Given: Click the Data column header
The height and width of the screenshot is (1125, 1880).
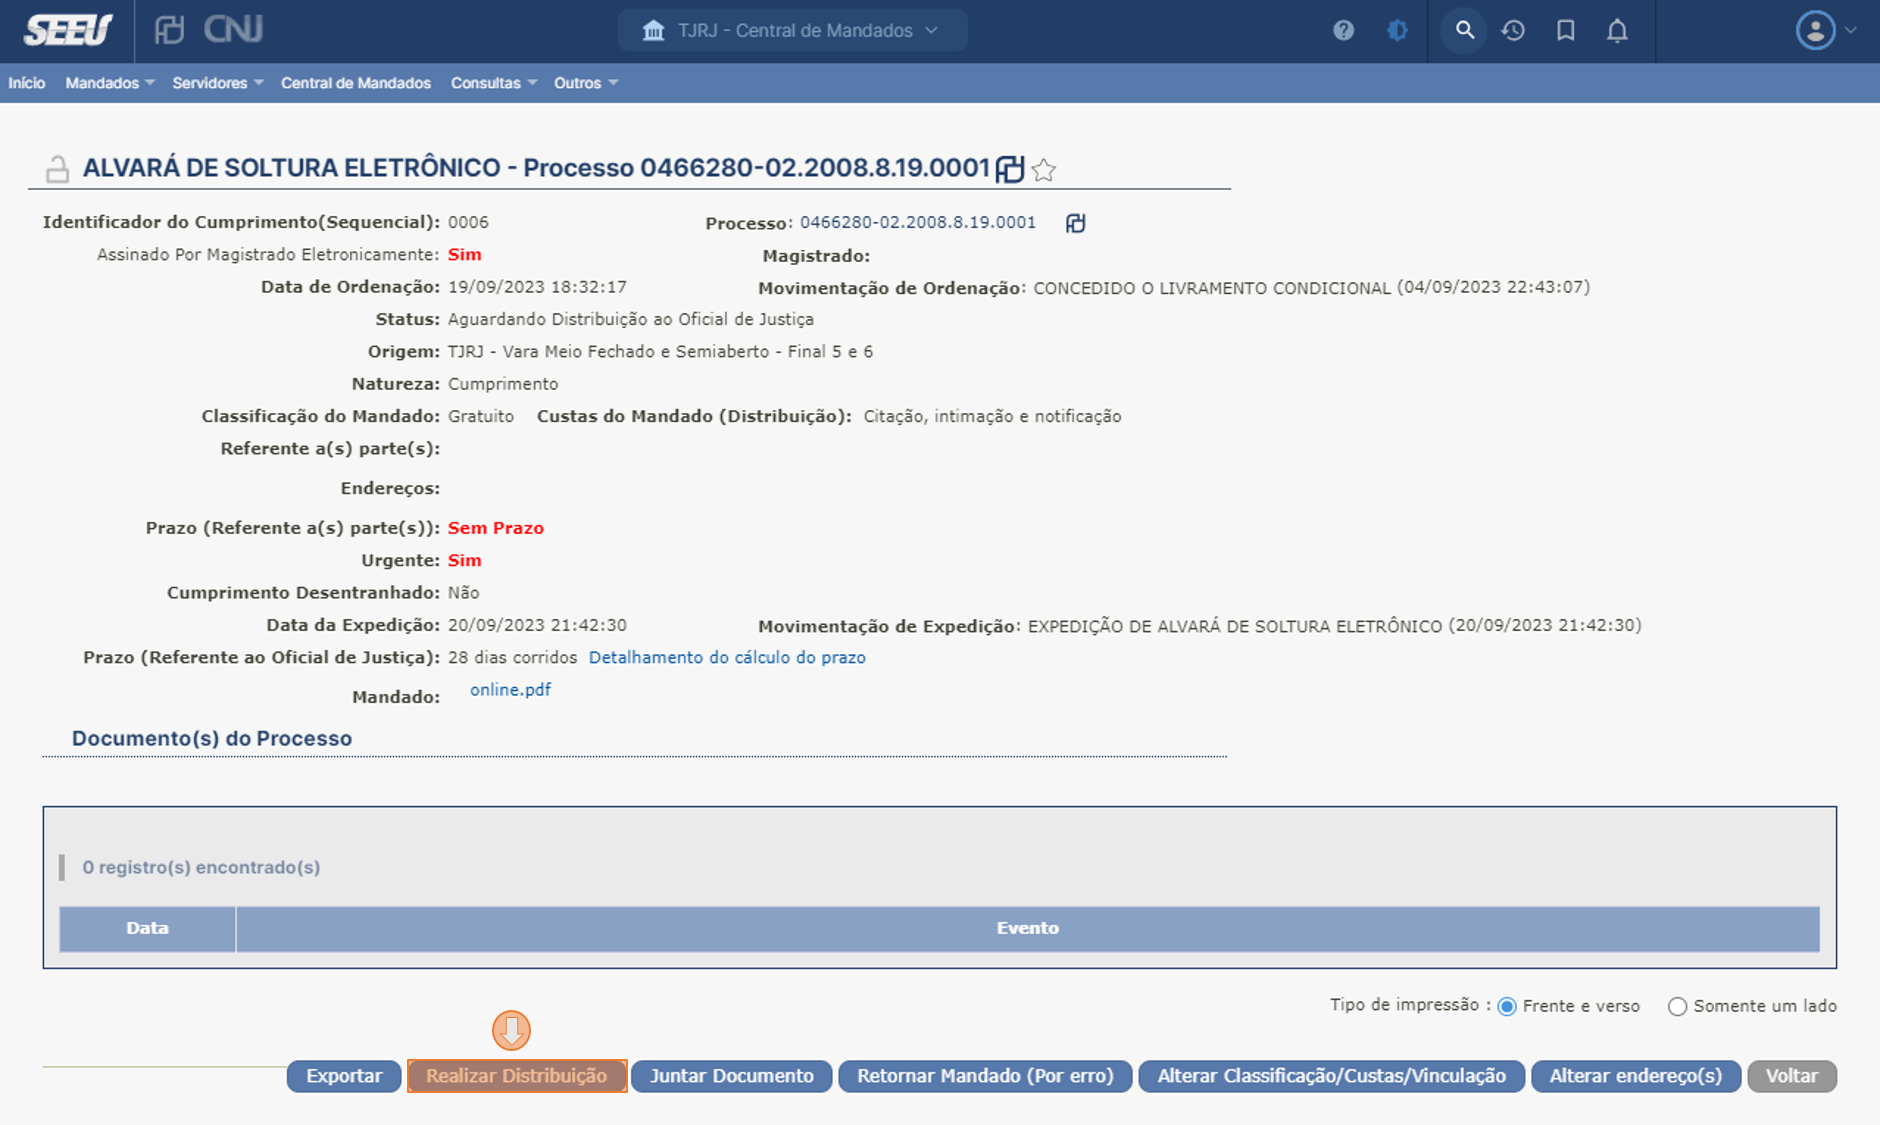Looking at the screenshot, I should point(147,928).
